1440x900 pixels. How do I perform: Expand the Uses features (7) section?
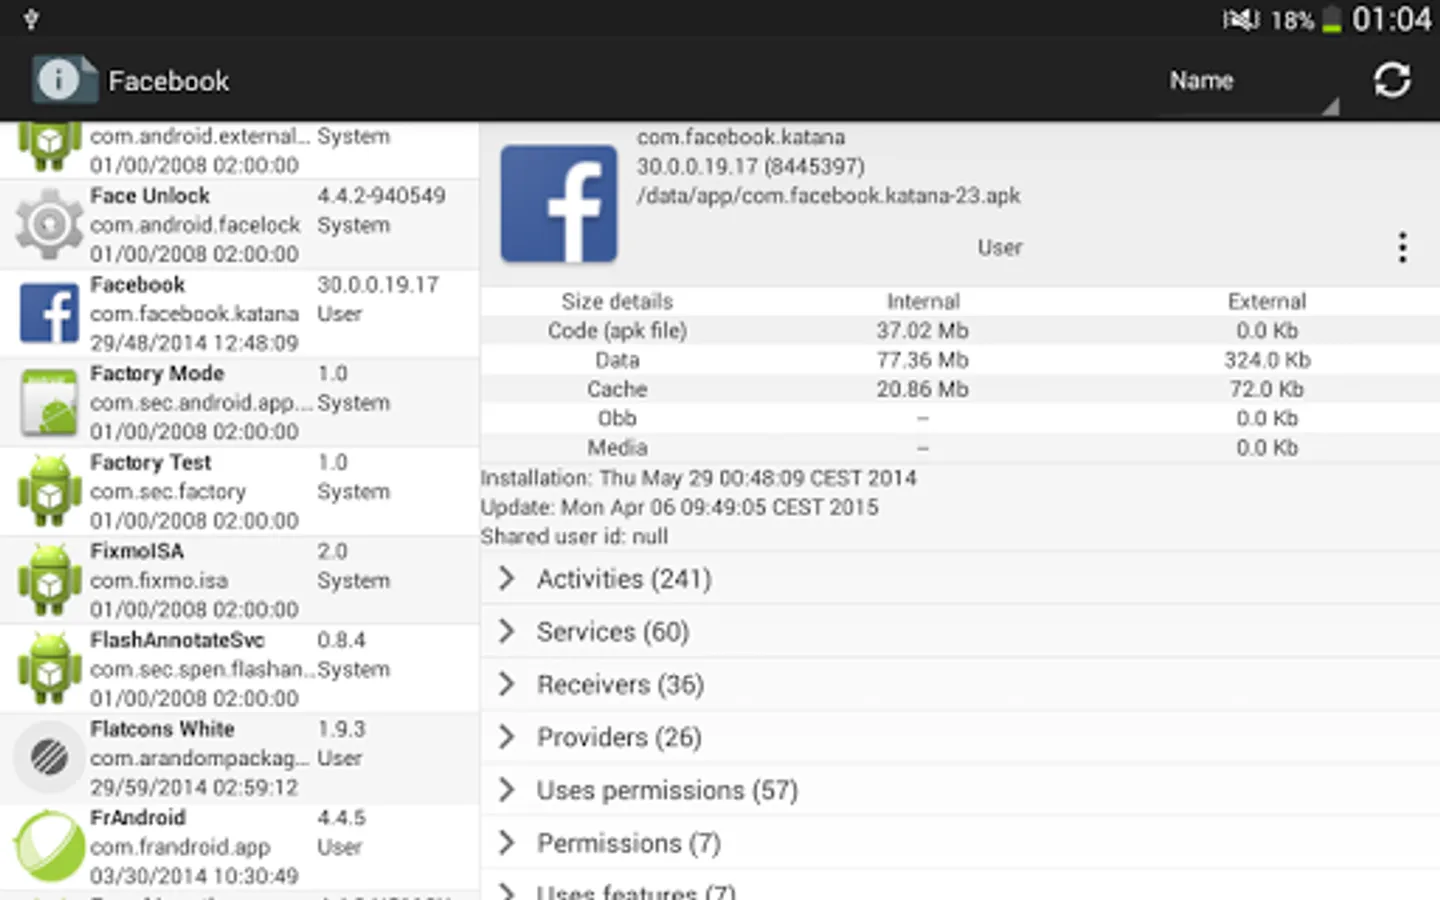[x=960, y=887]
